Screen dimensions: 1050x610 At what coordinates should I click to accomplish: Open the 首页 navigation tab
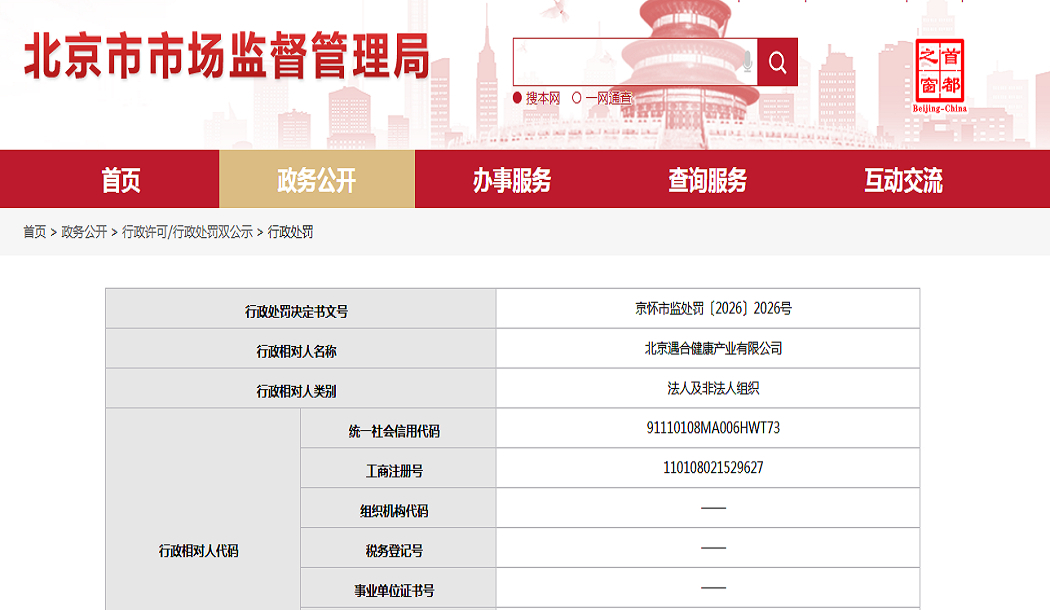tap(121, 179)
